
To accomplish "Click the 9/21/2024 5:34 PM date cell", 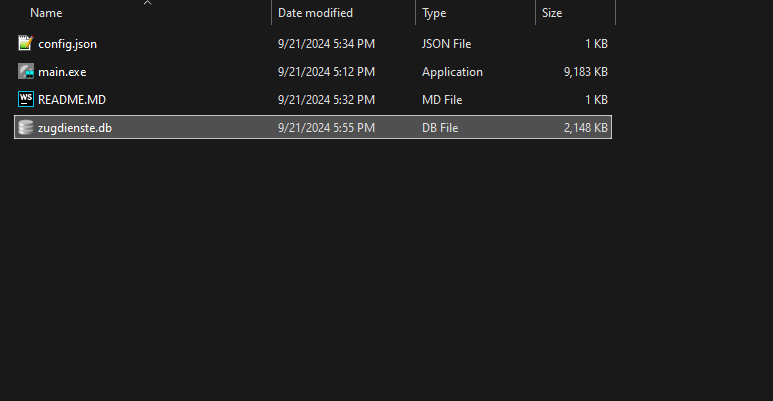I will (x=326, y=44).
